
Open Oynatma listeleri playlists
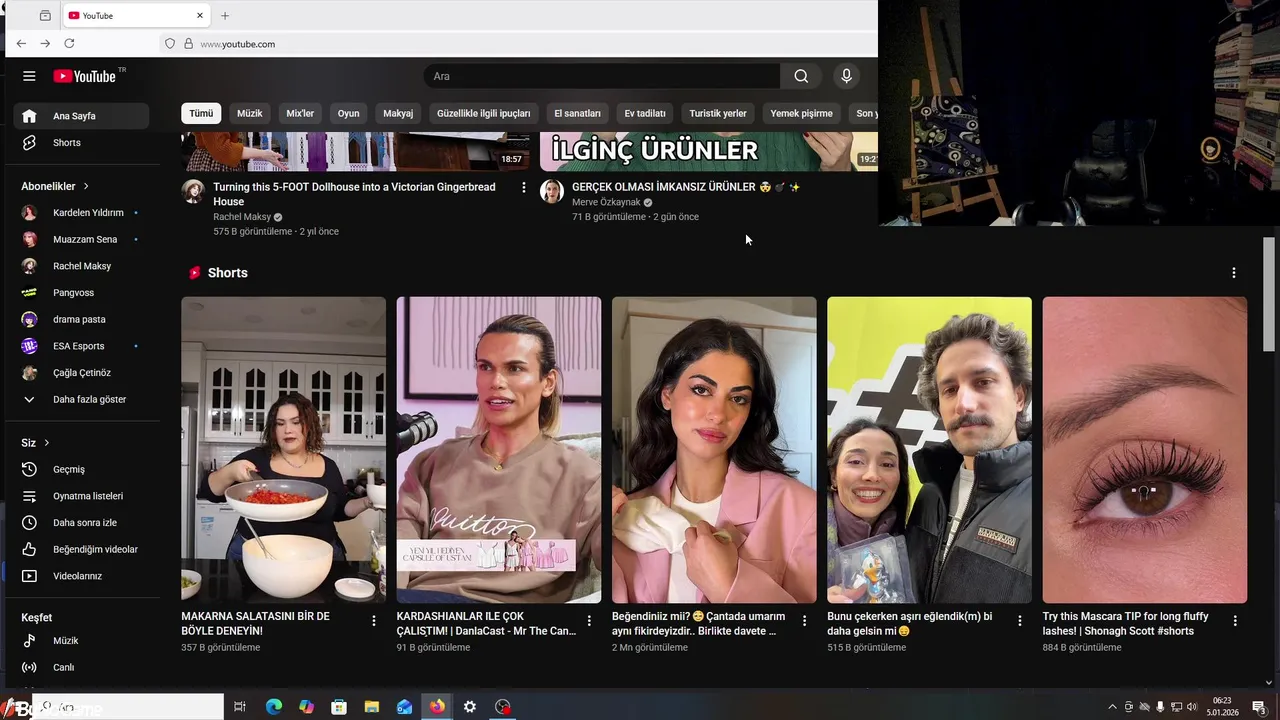tap(81, 496)
